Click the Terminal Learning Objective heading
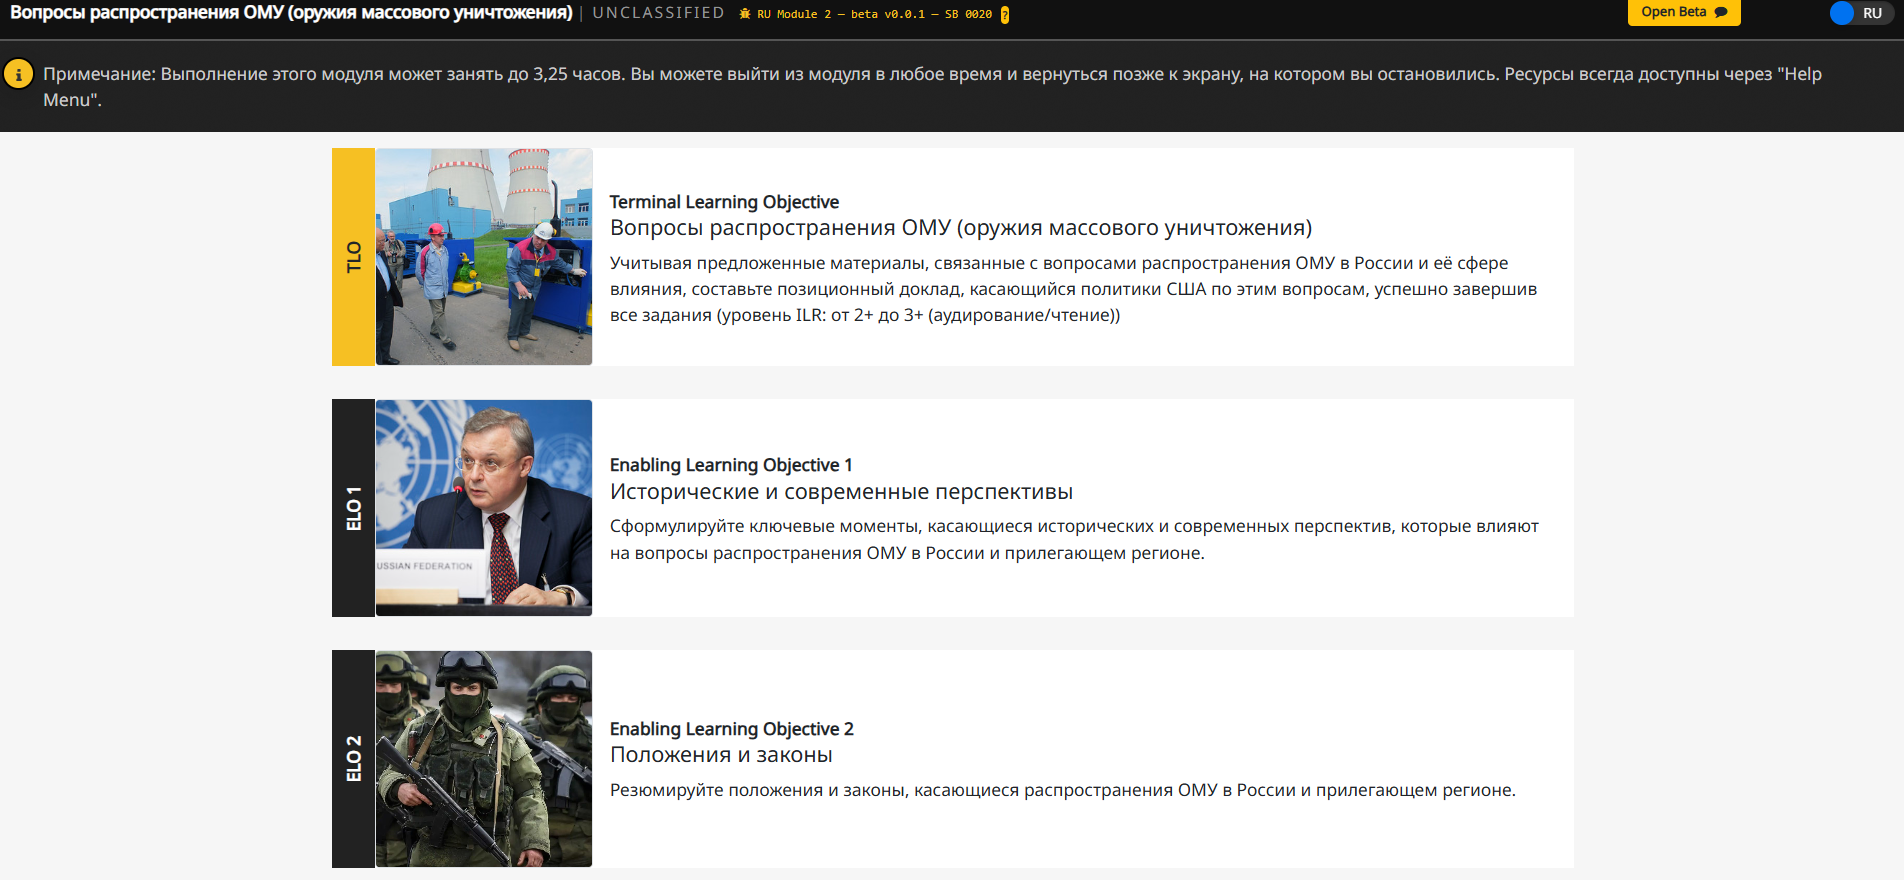This screenshot has width=1904, height=880. pos(724,202)
